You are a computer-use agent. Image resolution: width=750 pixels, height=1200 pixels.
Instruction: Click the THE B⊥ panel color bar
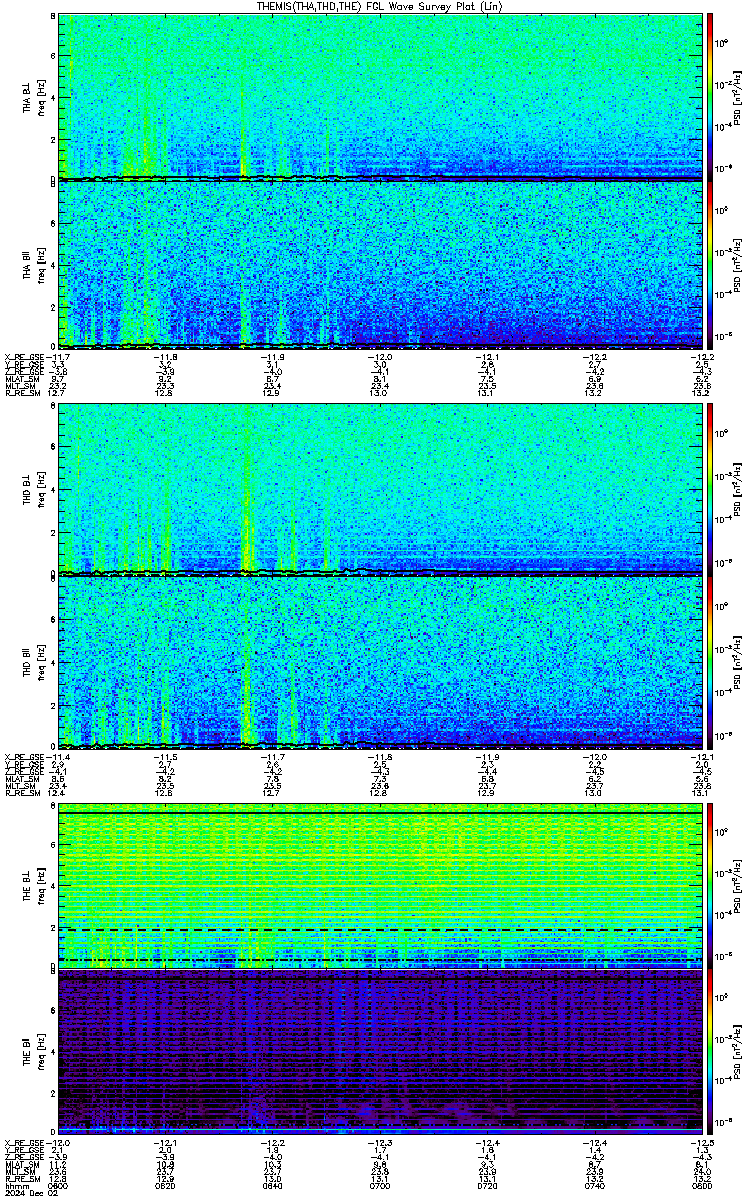coord(711,886)
